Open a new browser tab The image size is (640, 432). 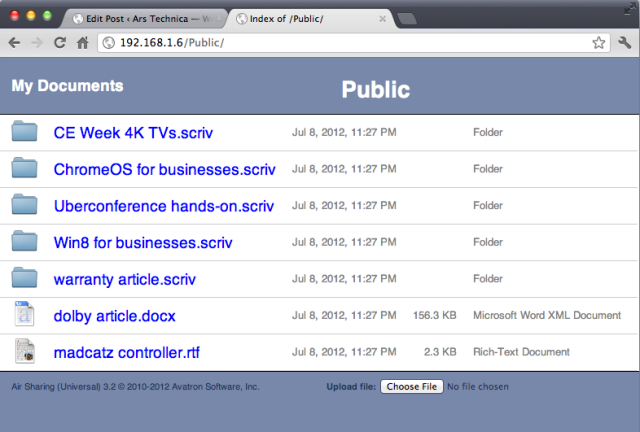pyautogui.click(x=407, y=19)
